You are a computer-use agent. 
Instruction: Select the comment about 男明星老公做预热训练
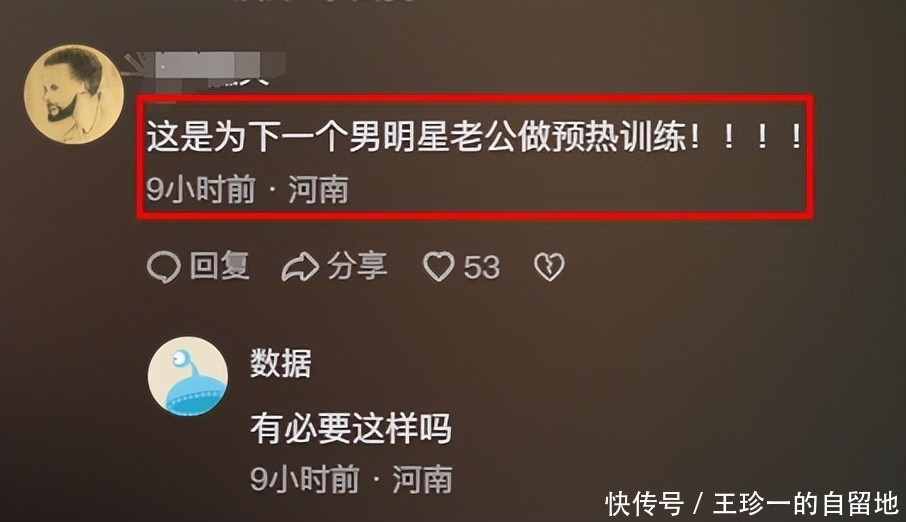pyautogui.click(x=474, y=138)
